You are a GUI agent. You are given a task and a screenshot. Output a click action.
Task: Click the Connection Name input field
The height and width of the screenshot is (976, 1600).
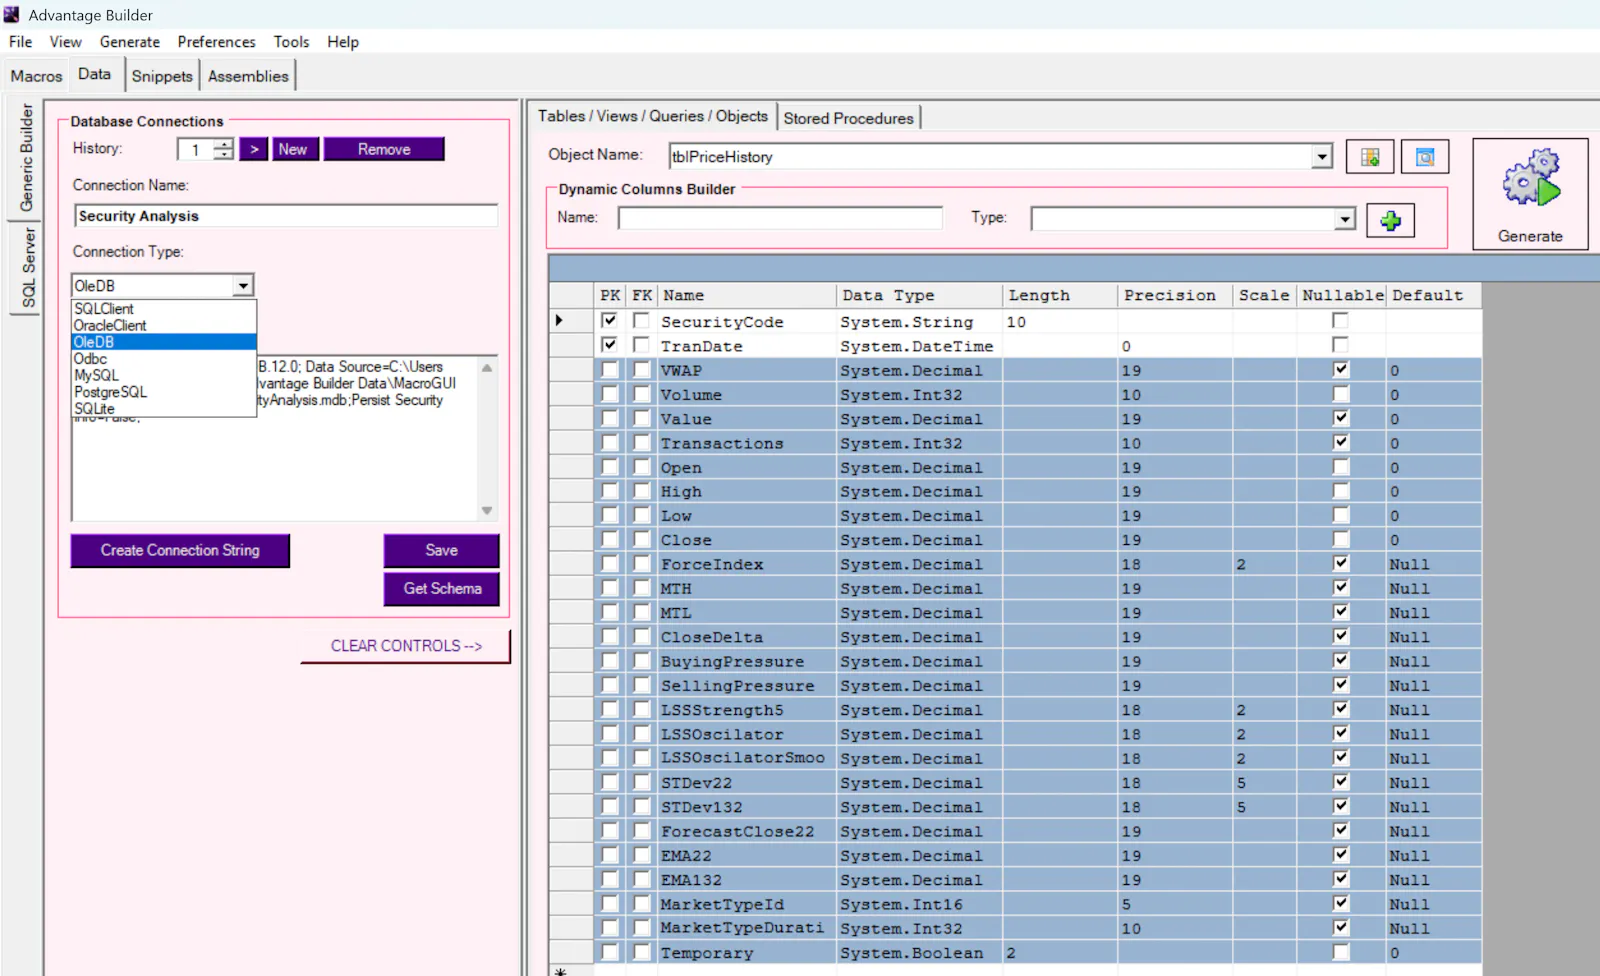point(286,216)
